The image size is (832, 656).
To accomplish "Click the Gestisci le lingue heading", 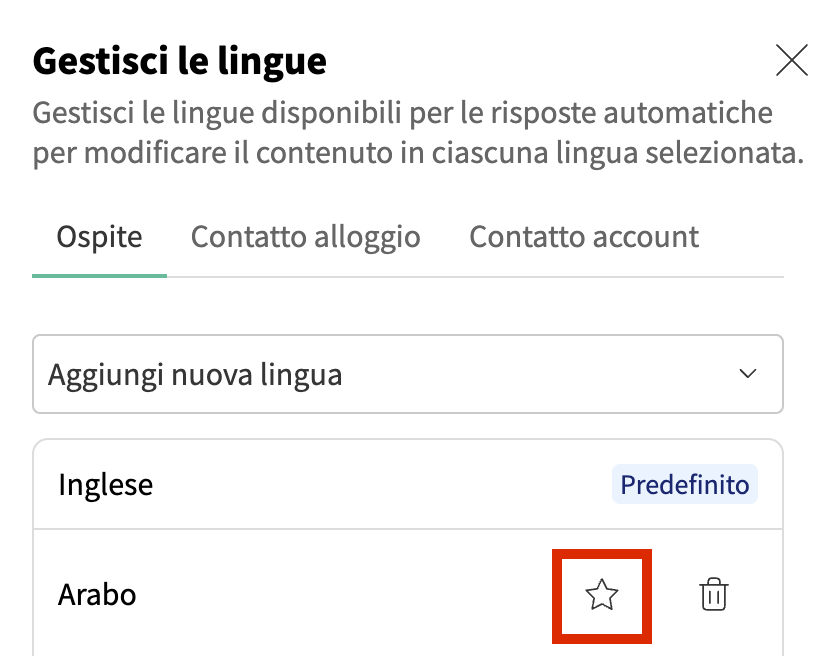I will click(x=180, y=62).
